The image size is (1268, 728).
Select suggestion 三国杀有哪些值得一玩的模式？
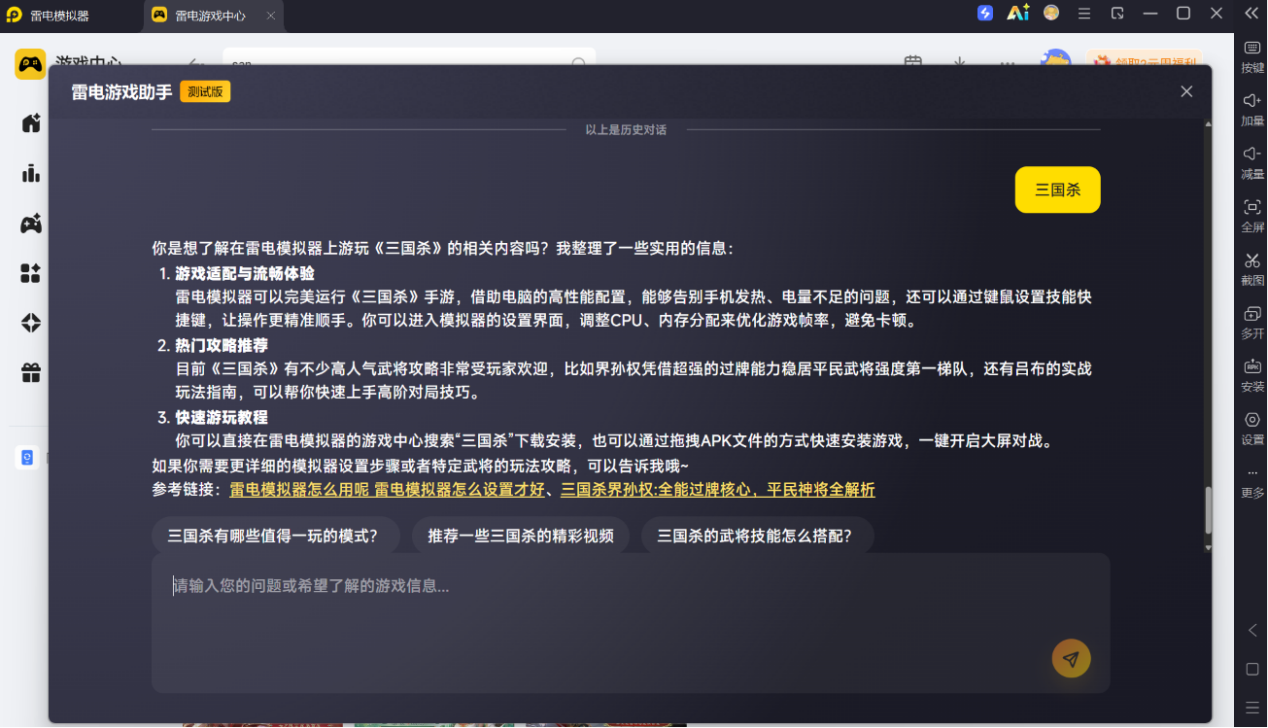(274, 535)
